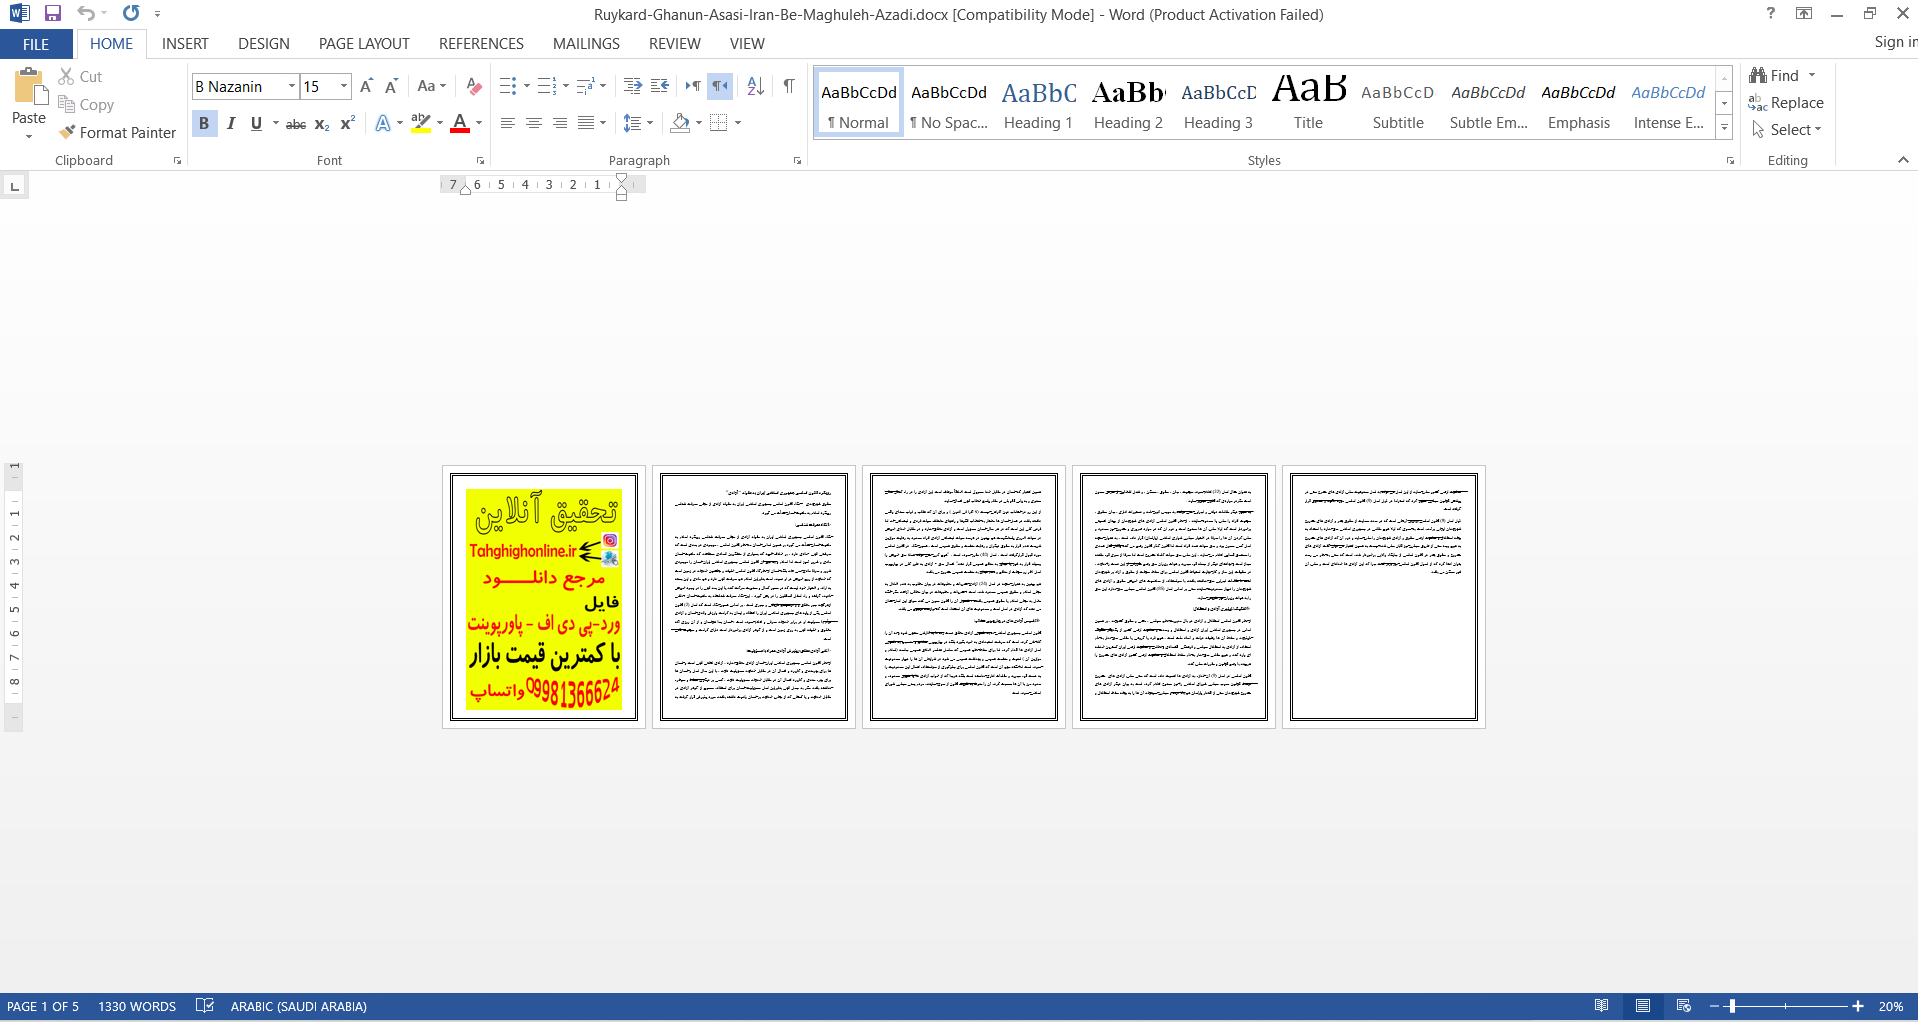Click Replace in Editing group
The image size is (1918, 1022).
tap(1786, 103)
